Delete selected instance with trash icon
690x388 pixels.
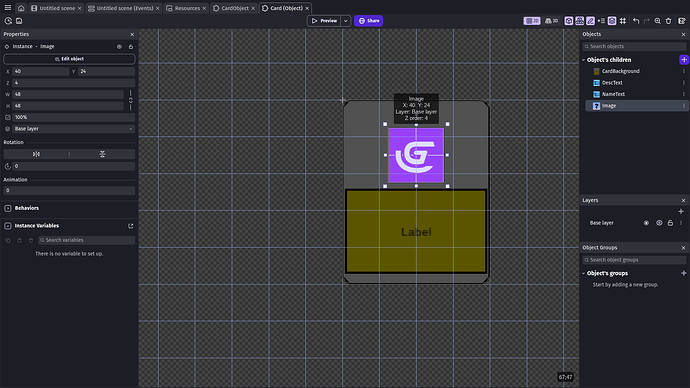coord(668,21)
